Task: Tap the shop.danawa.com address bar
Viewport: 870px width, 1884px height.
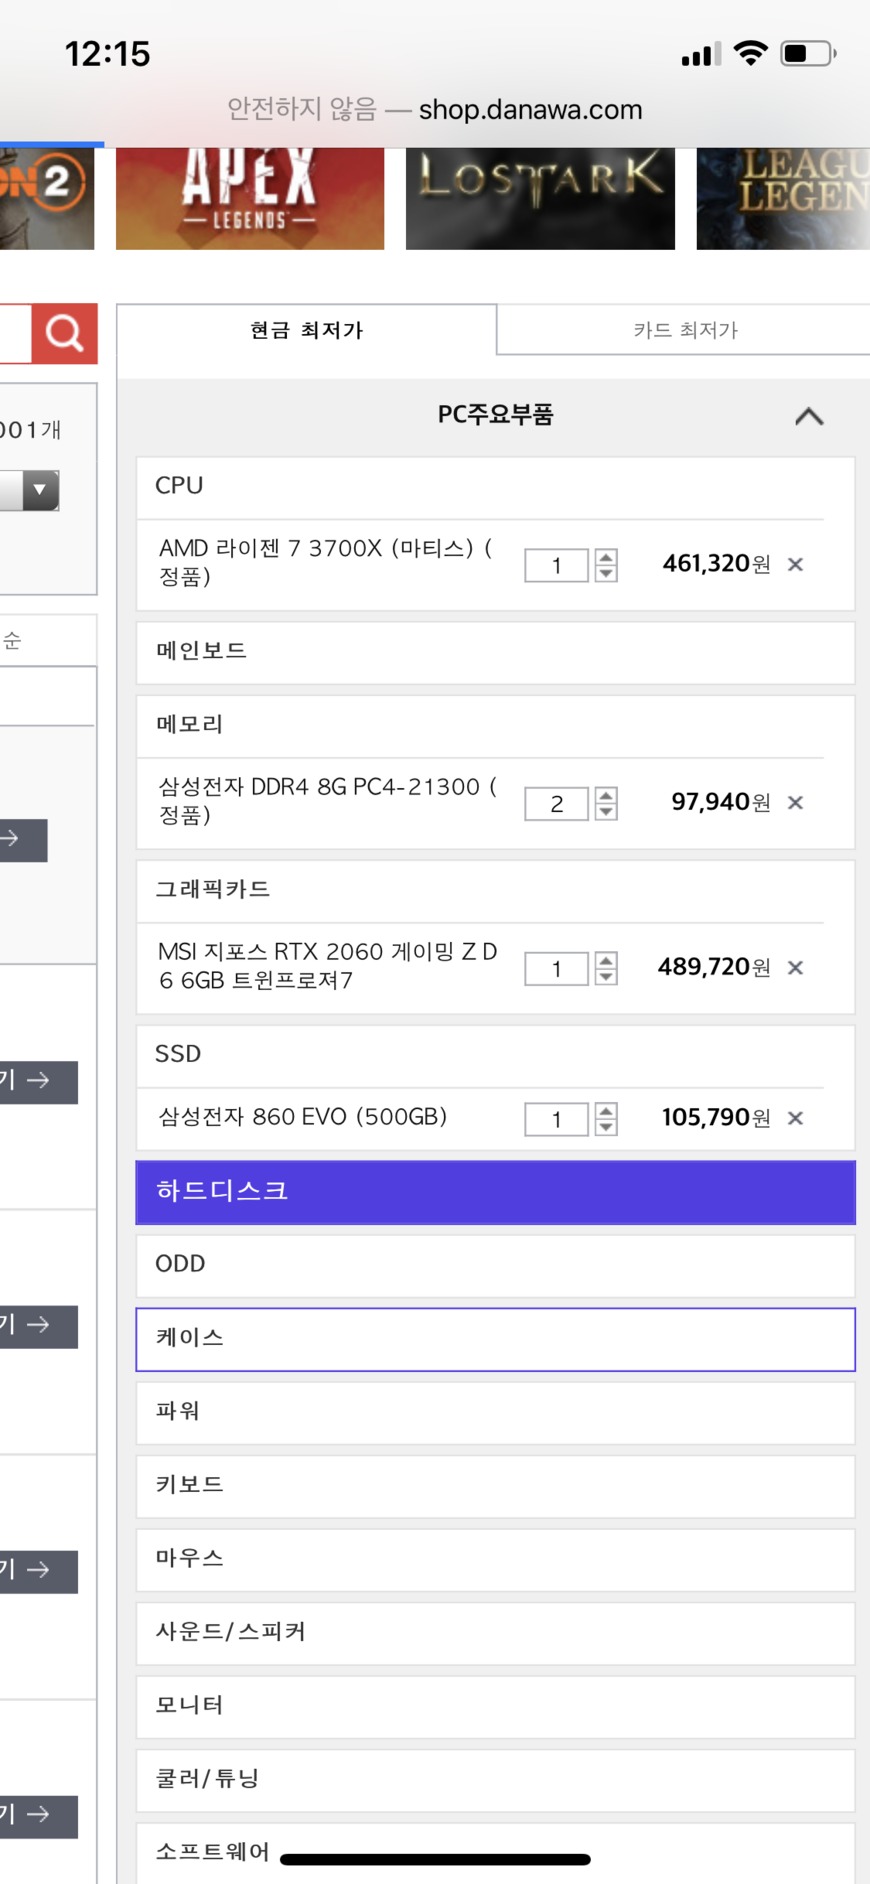Action: tap(434, 110)
